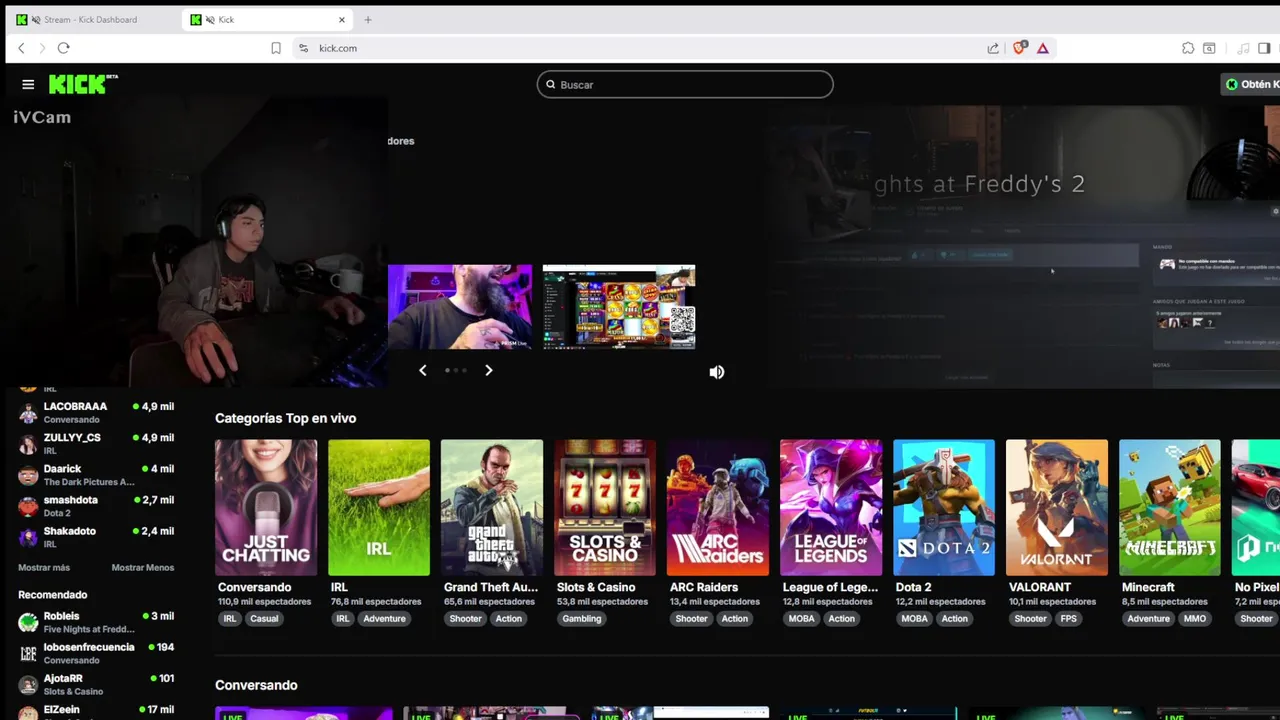Click the Conversando category title link

254,587
